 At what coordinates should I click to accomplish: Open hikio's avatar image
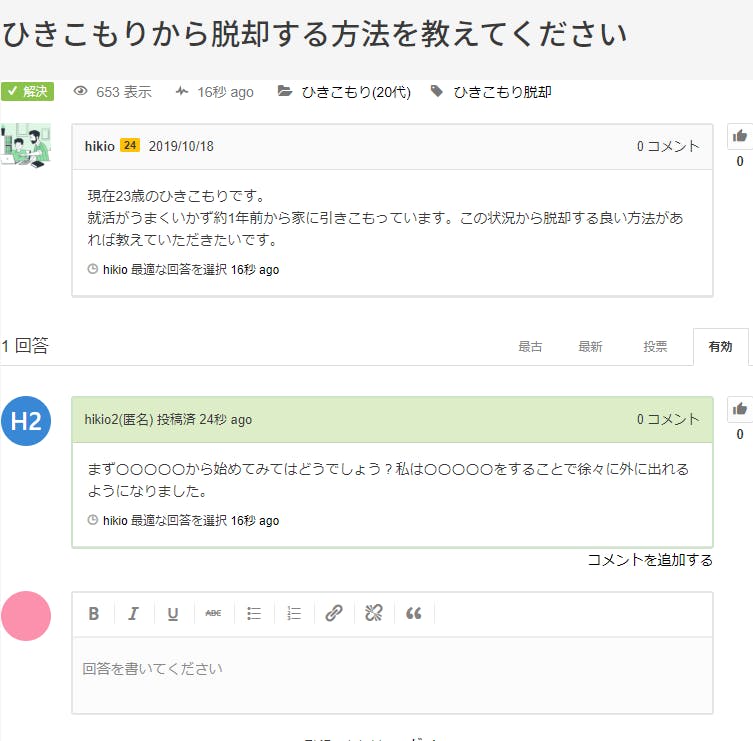(x=26, y=146)
